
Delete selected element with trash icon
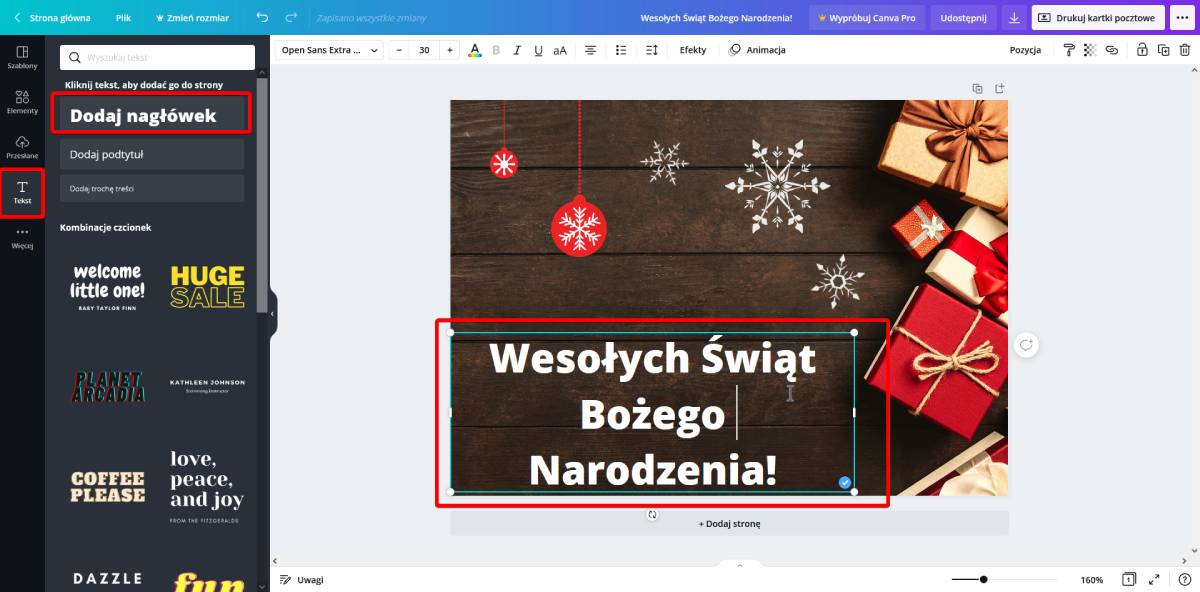1185,50
